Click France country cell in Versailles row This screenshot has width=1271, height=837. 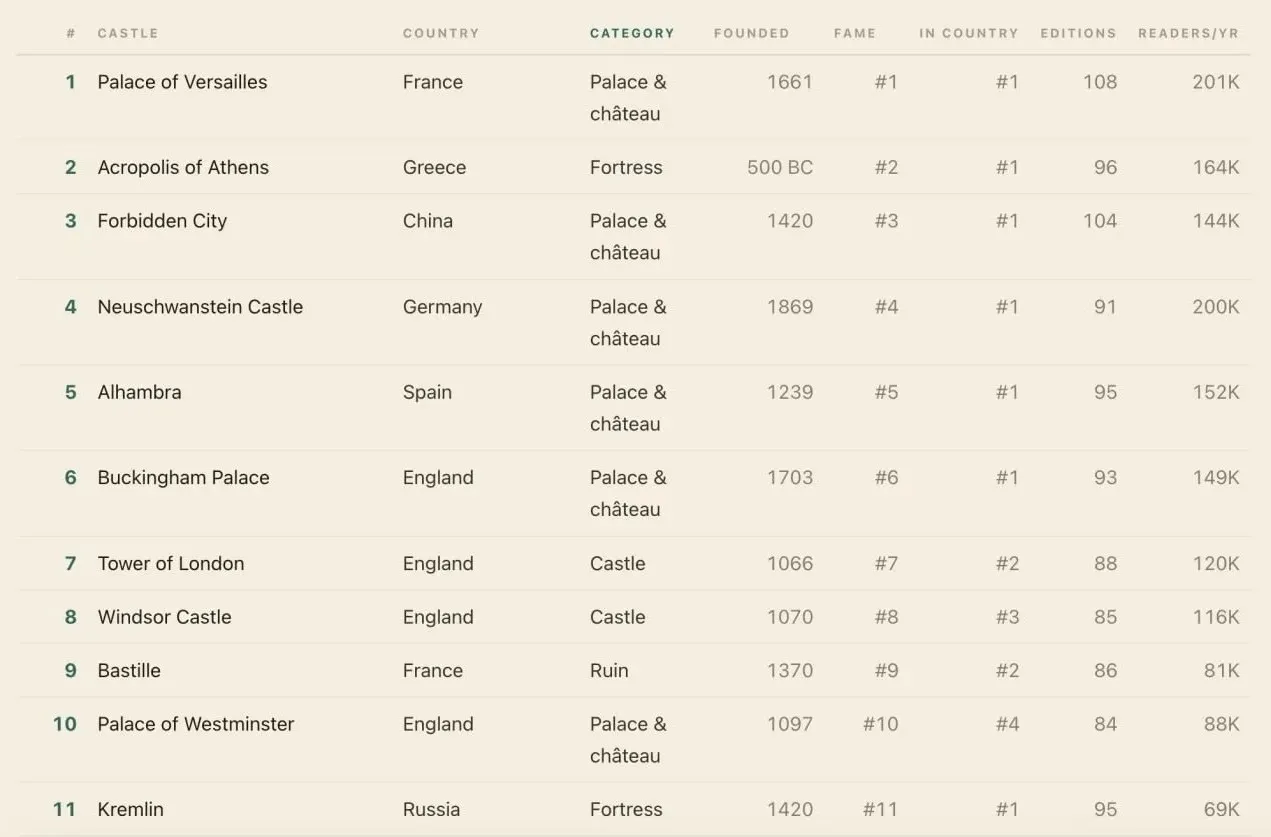coord(433,82)
